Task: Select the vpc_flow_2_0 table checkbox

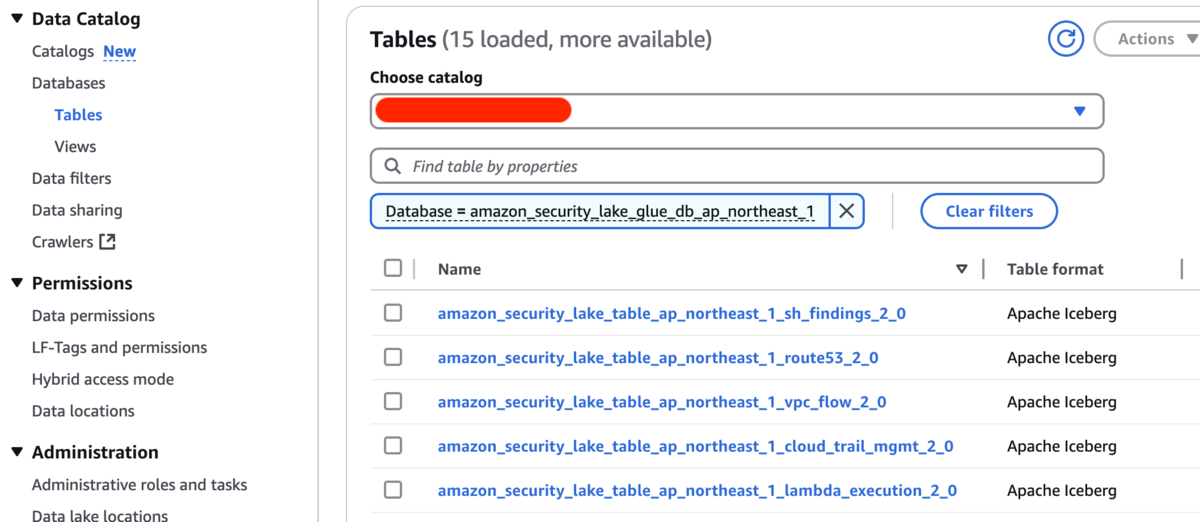Action: (393, 401)
